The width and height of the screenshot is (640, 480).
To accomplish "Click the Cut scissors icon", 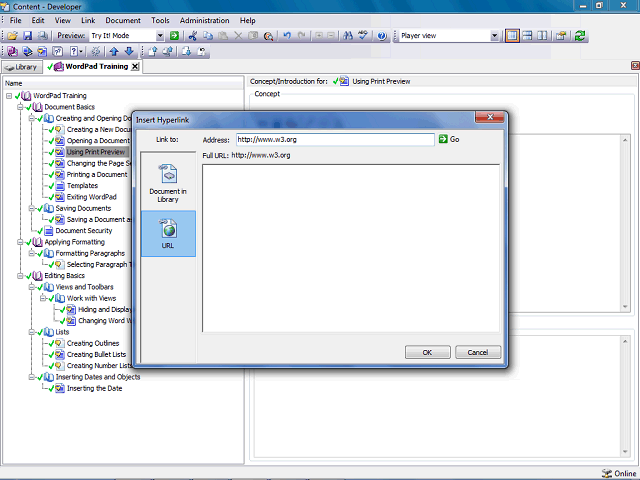I will pos(193,36).
